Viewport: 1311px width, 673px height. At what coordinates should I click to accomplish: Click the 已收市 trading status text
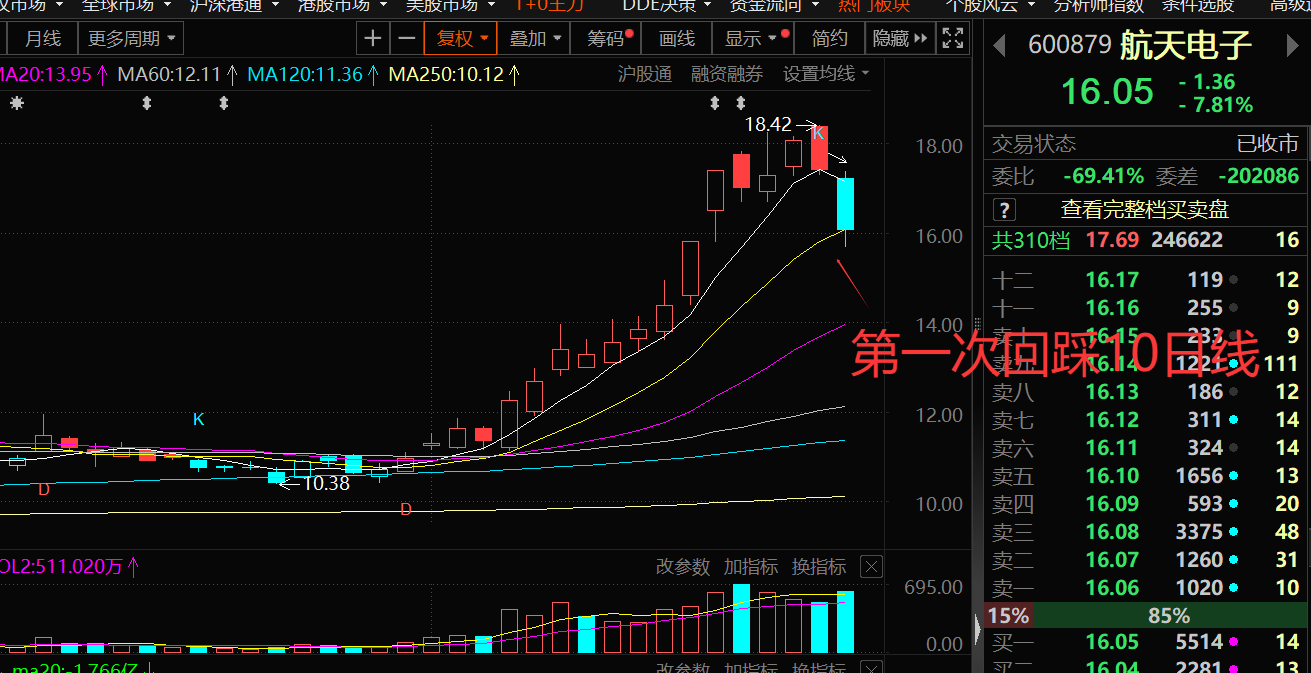tap(1267, 144)
